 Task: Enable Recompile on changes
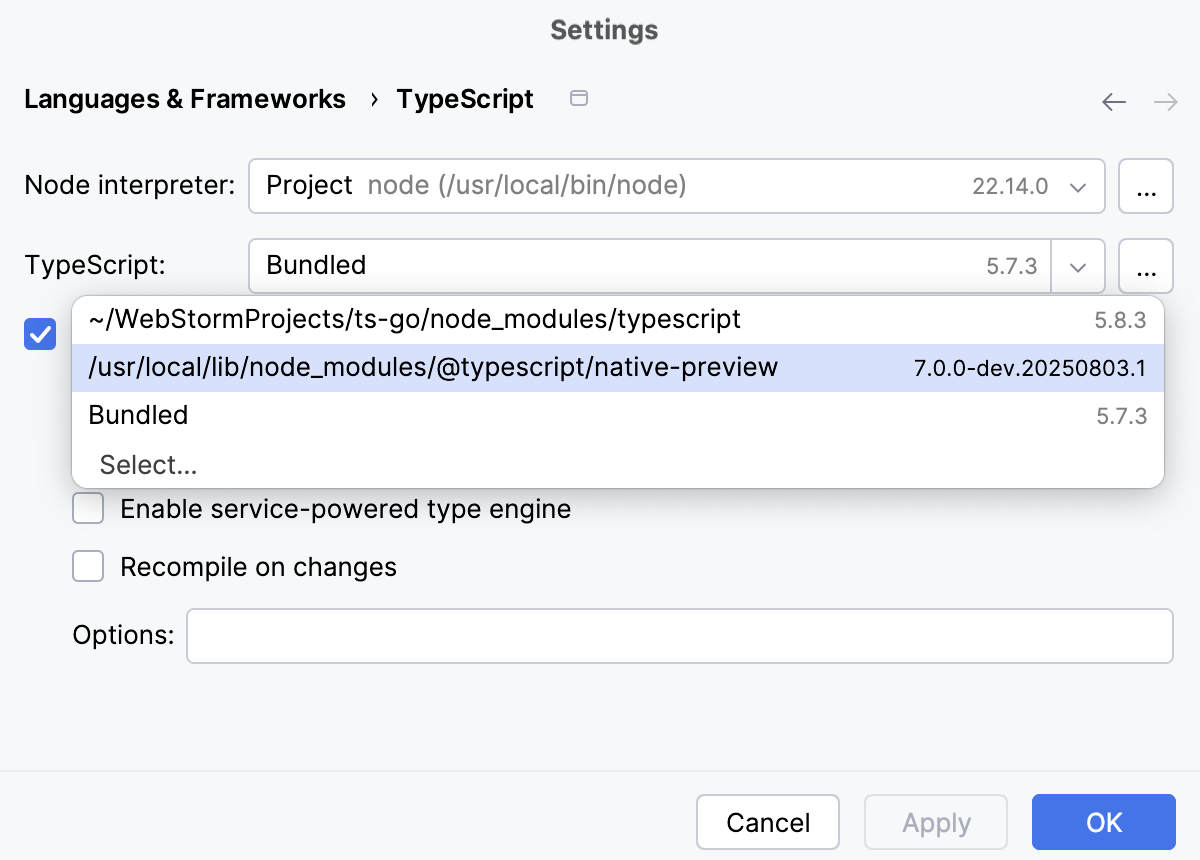coord(88,566)
